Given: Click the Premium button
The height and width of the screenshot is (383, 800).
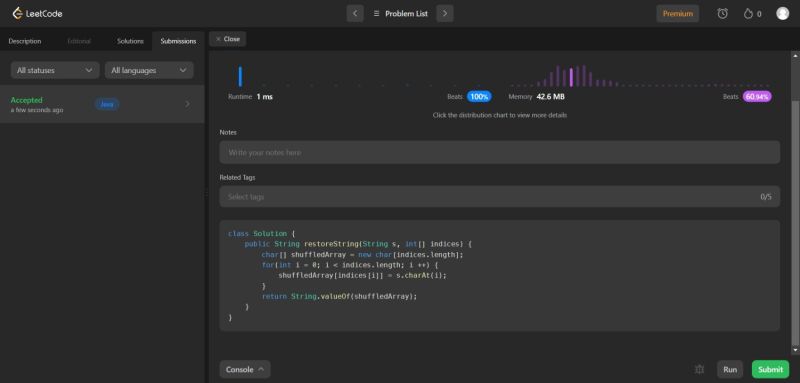Looking at the screenshot, I should click(x=678, y=14).
